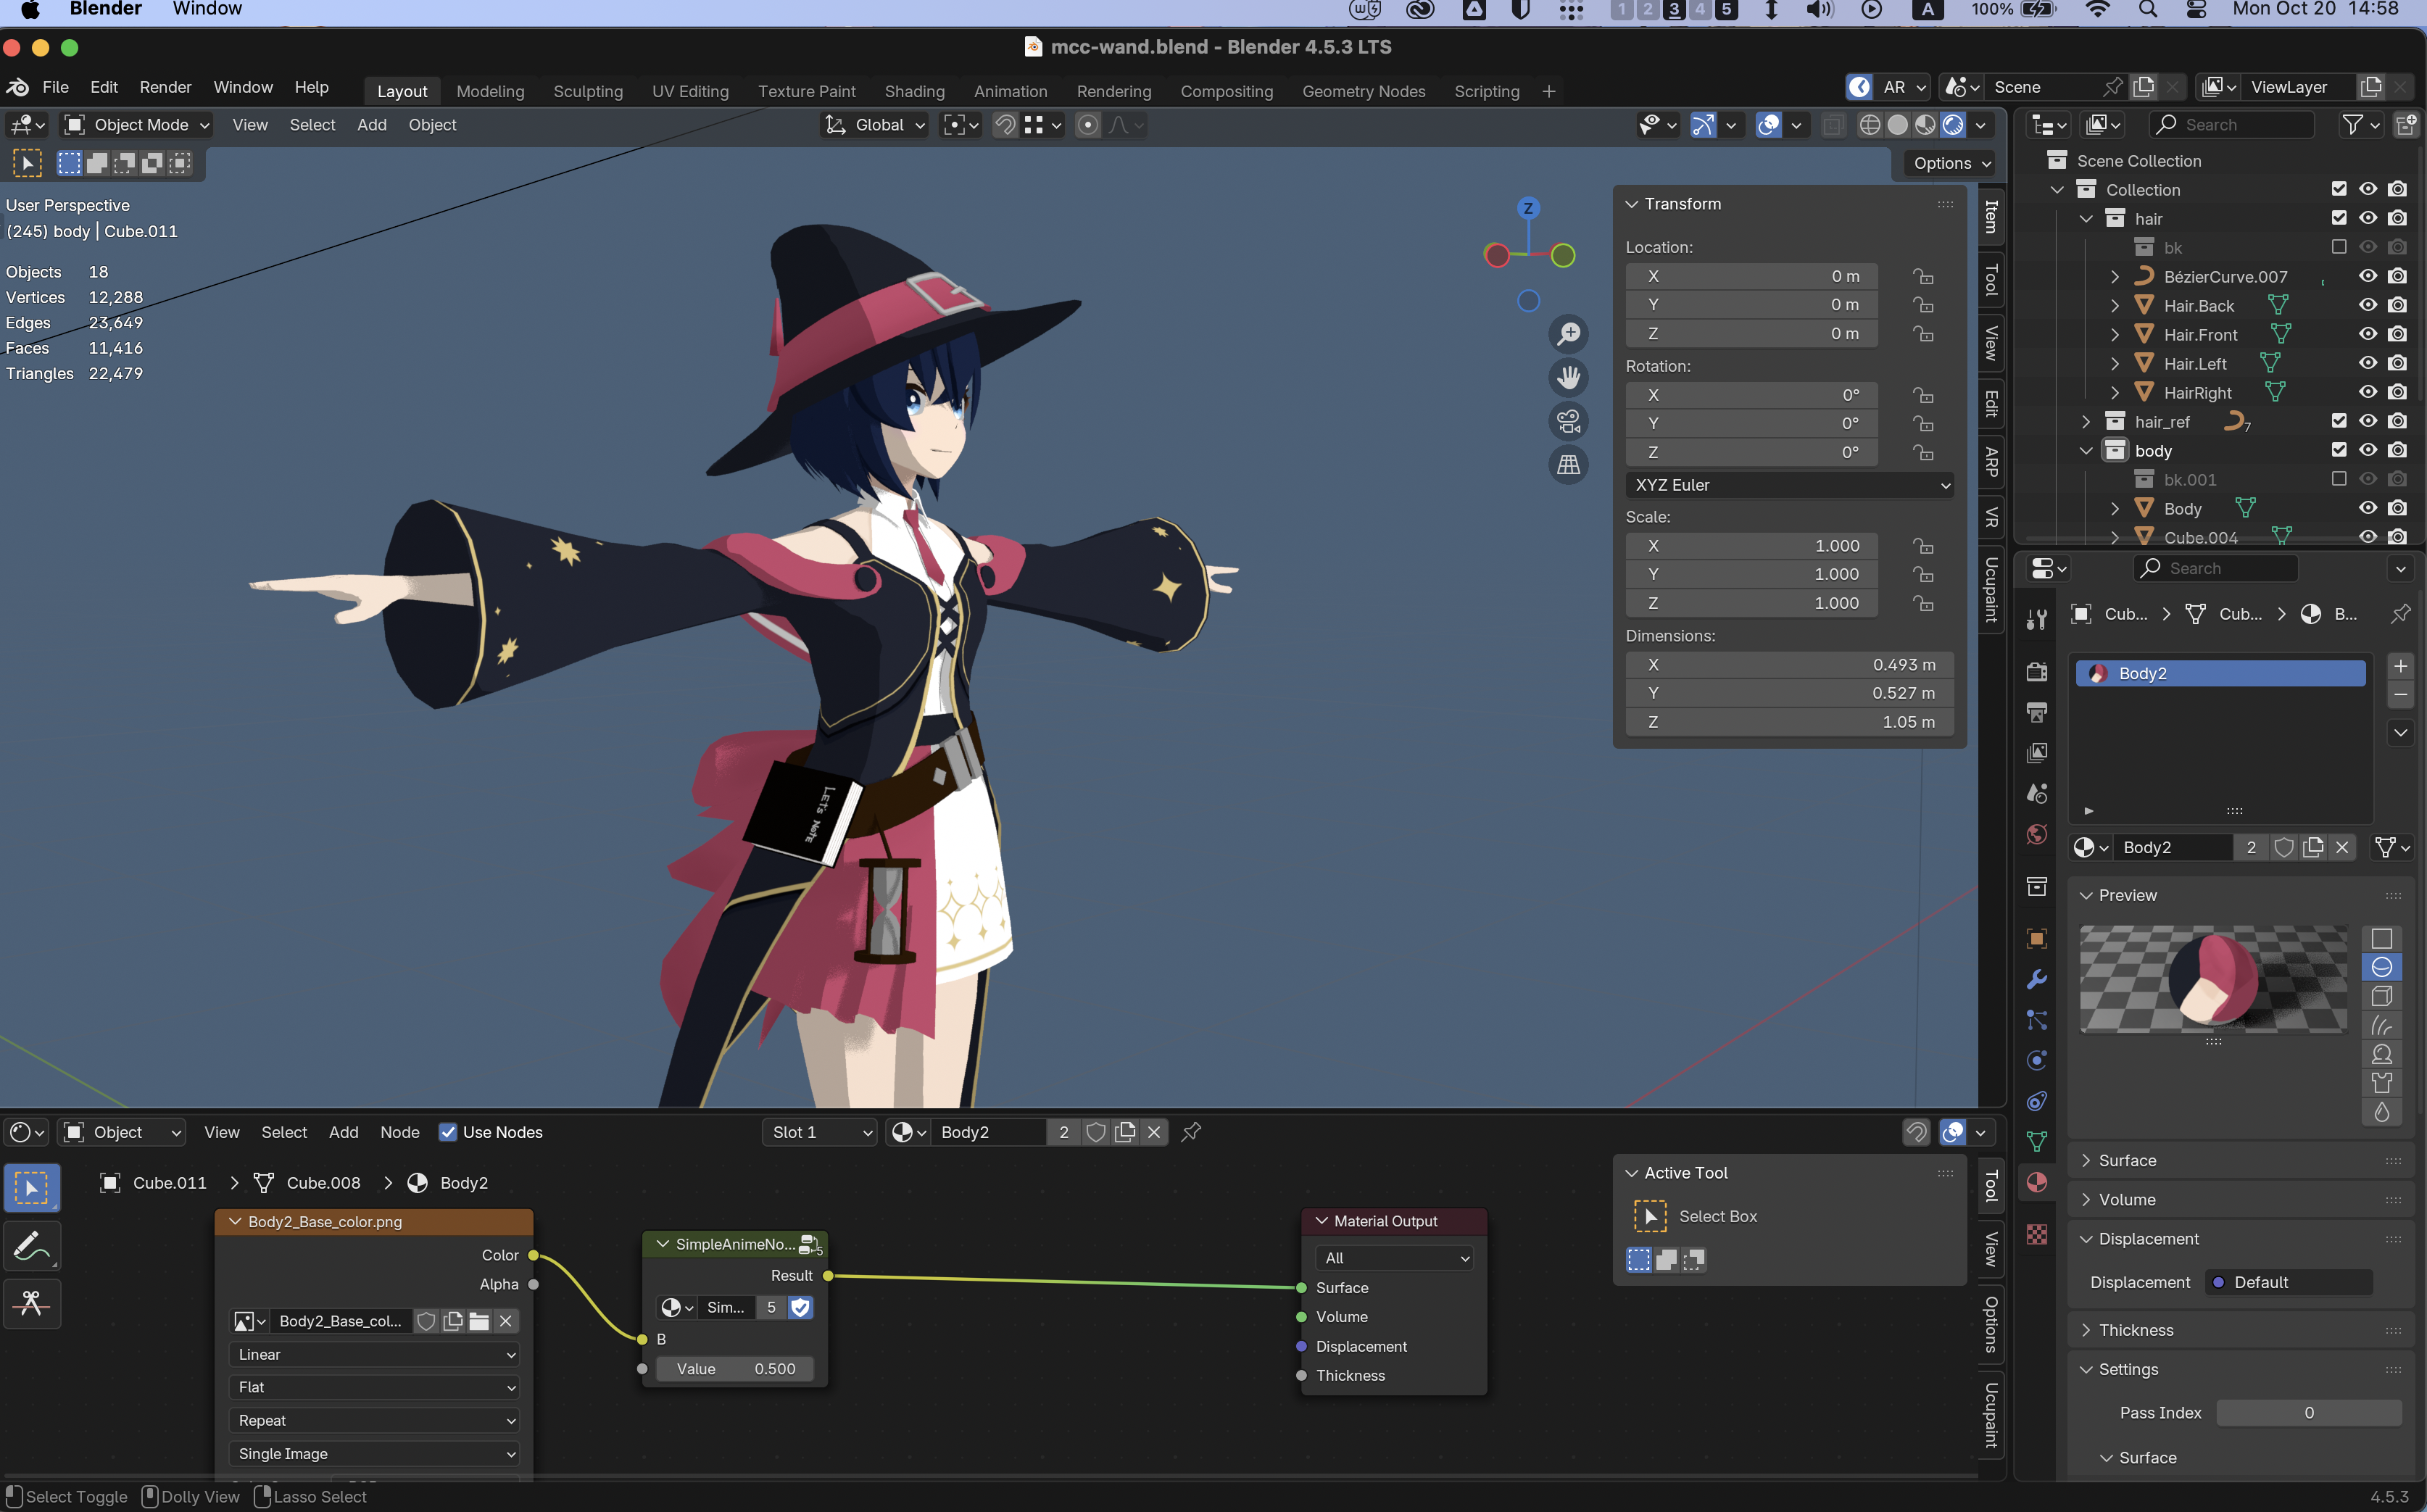
Task: Switch to the Shading workspace tab
Action: pos(914,91)
